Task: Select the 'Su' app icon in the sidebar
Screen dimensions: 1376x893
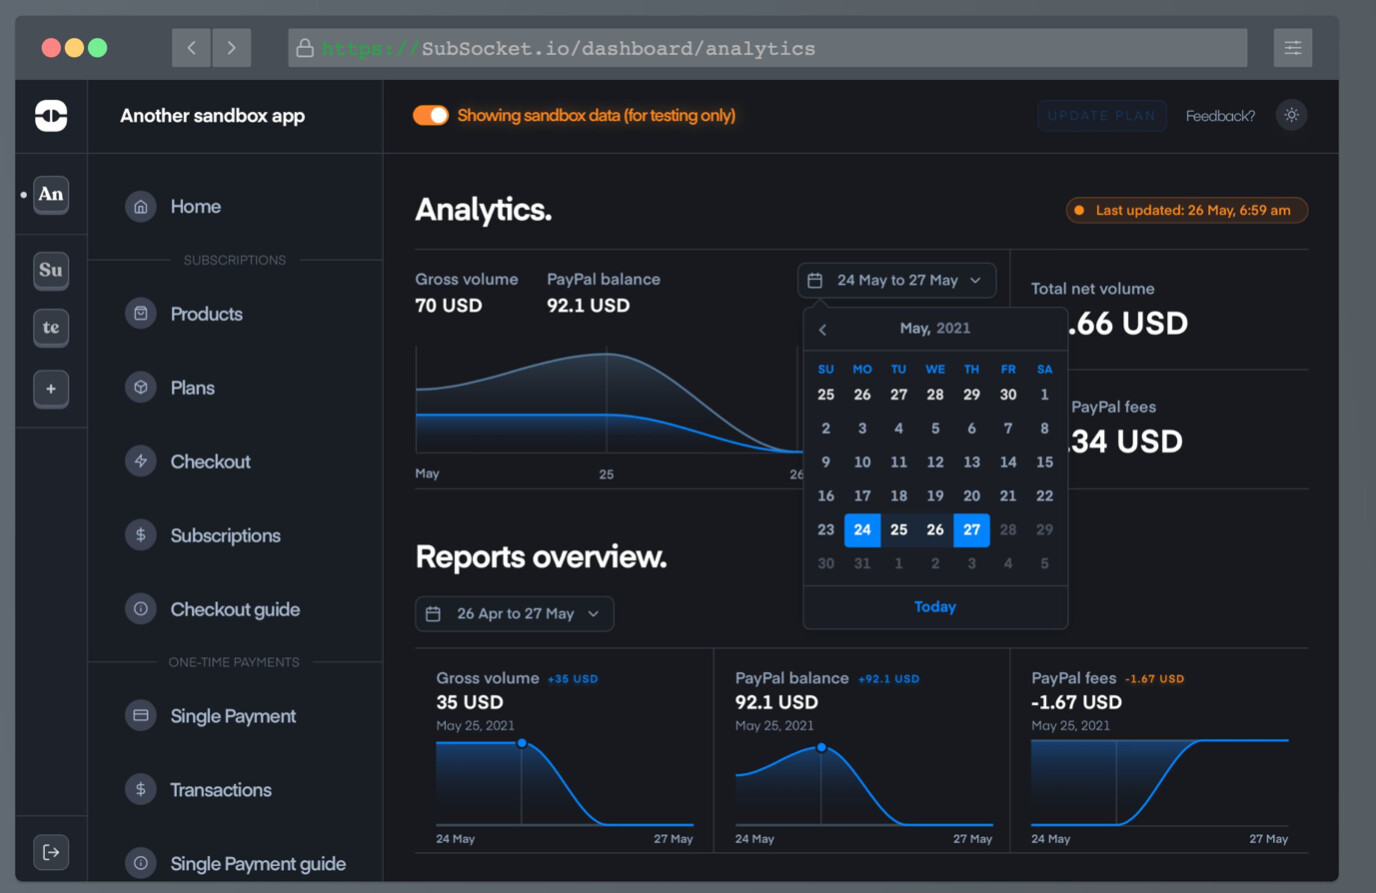Action: click(51, 270)
